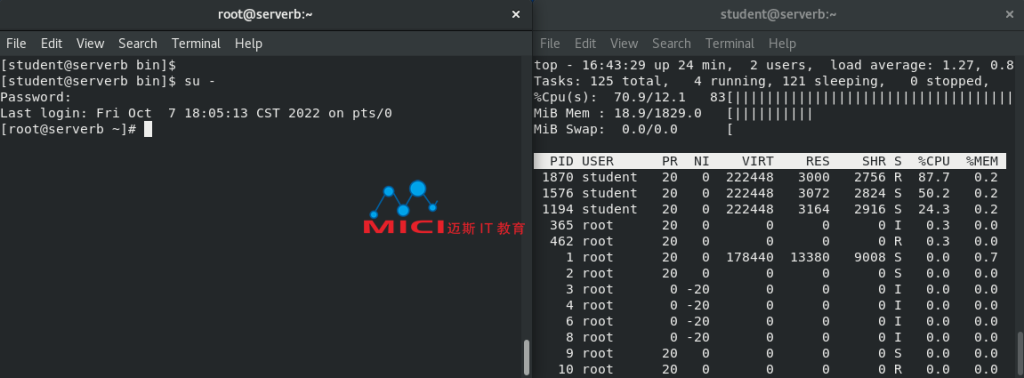Click the 50.2 %CPU value

click(934, 193)
